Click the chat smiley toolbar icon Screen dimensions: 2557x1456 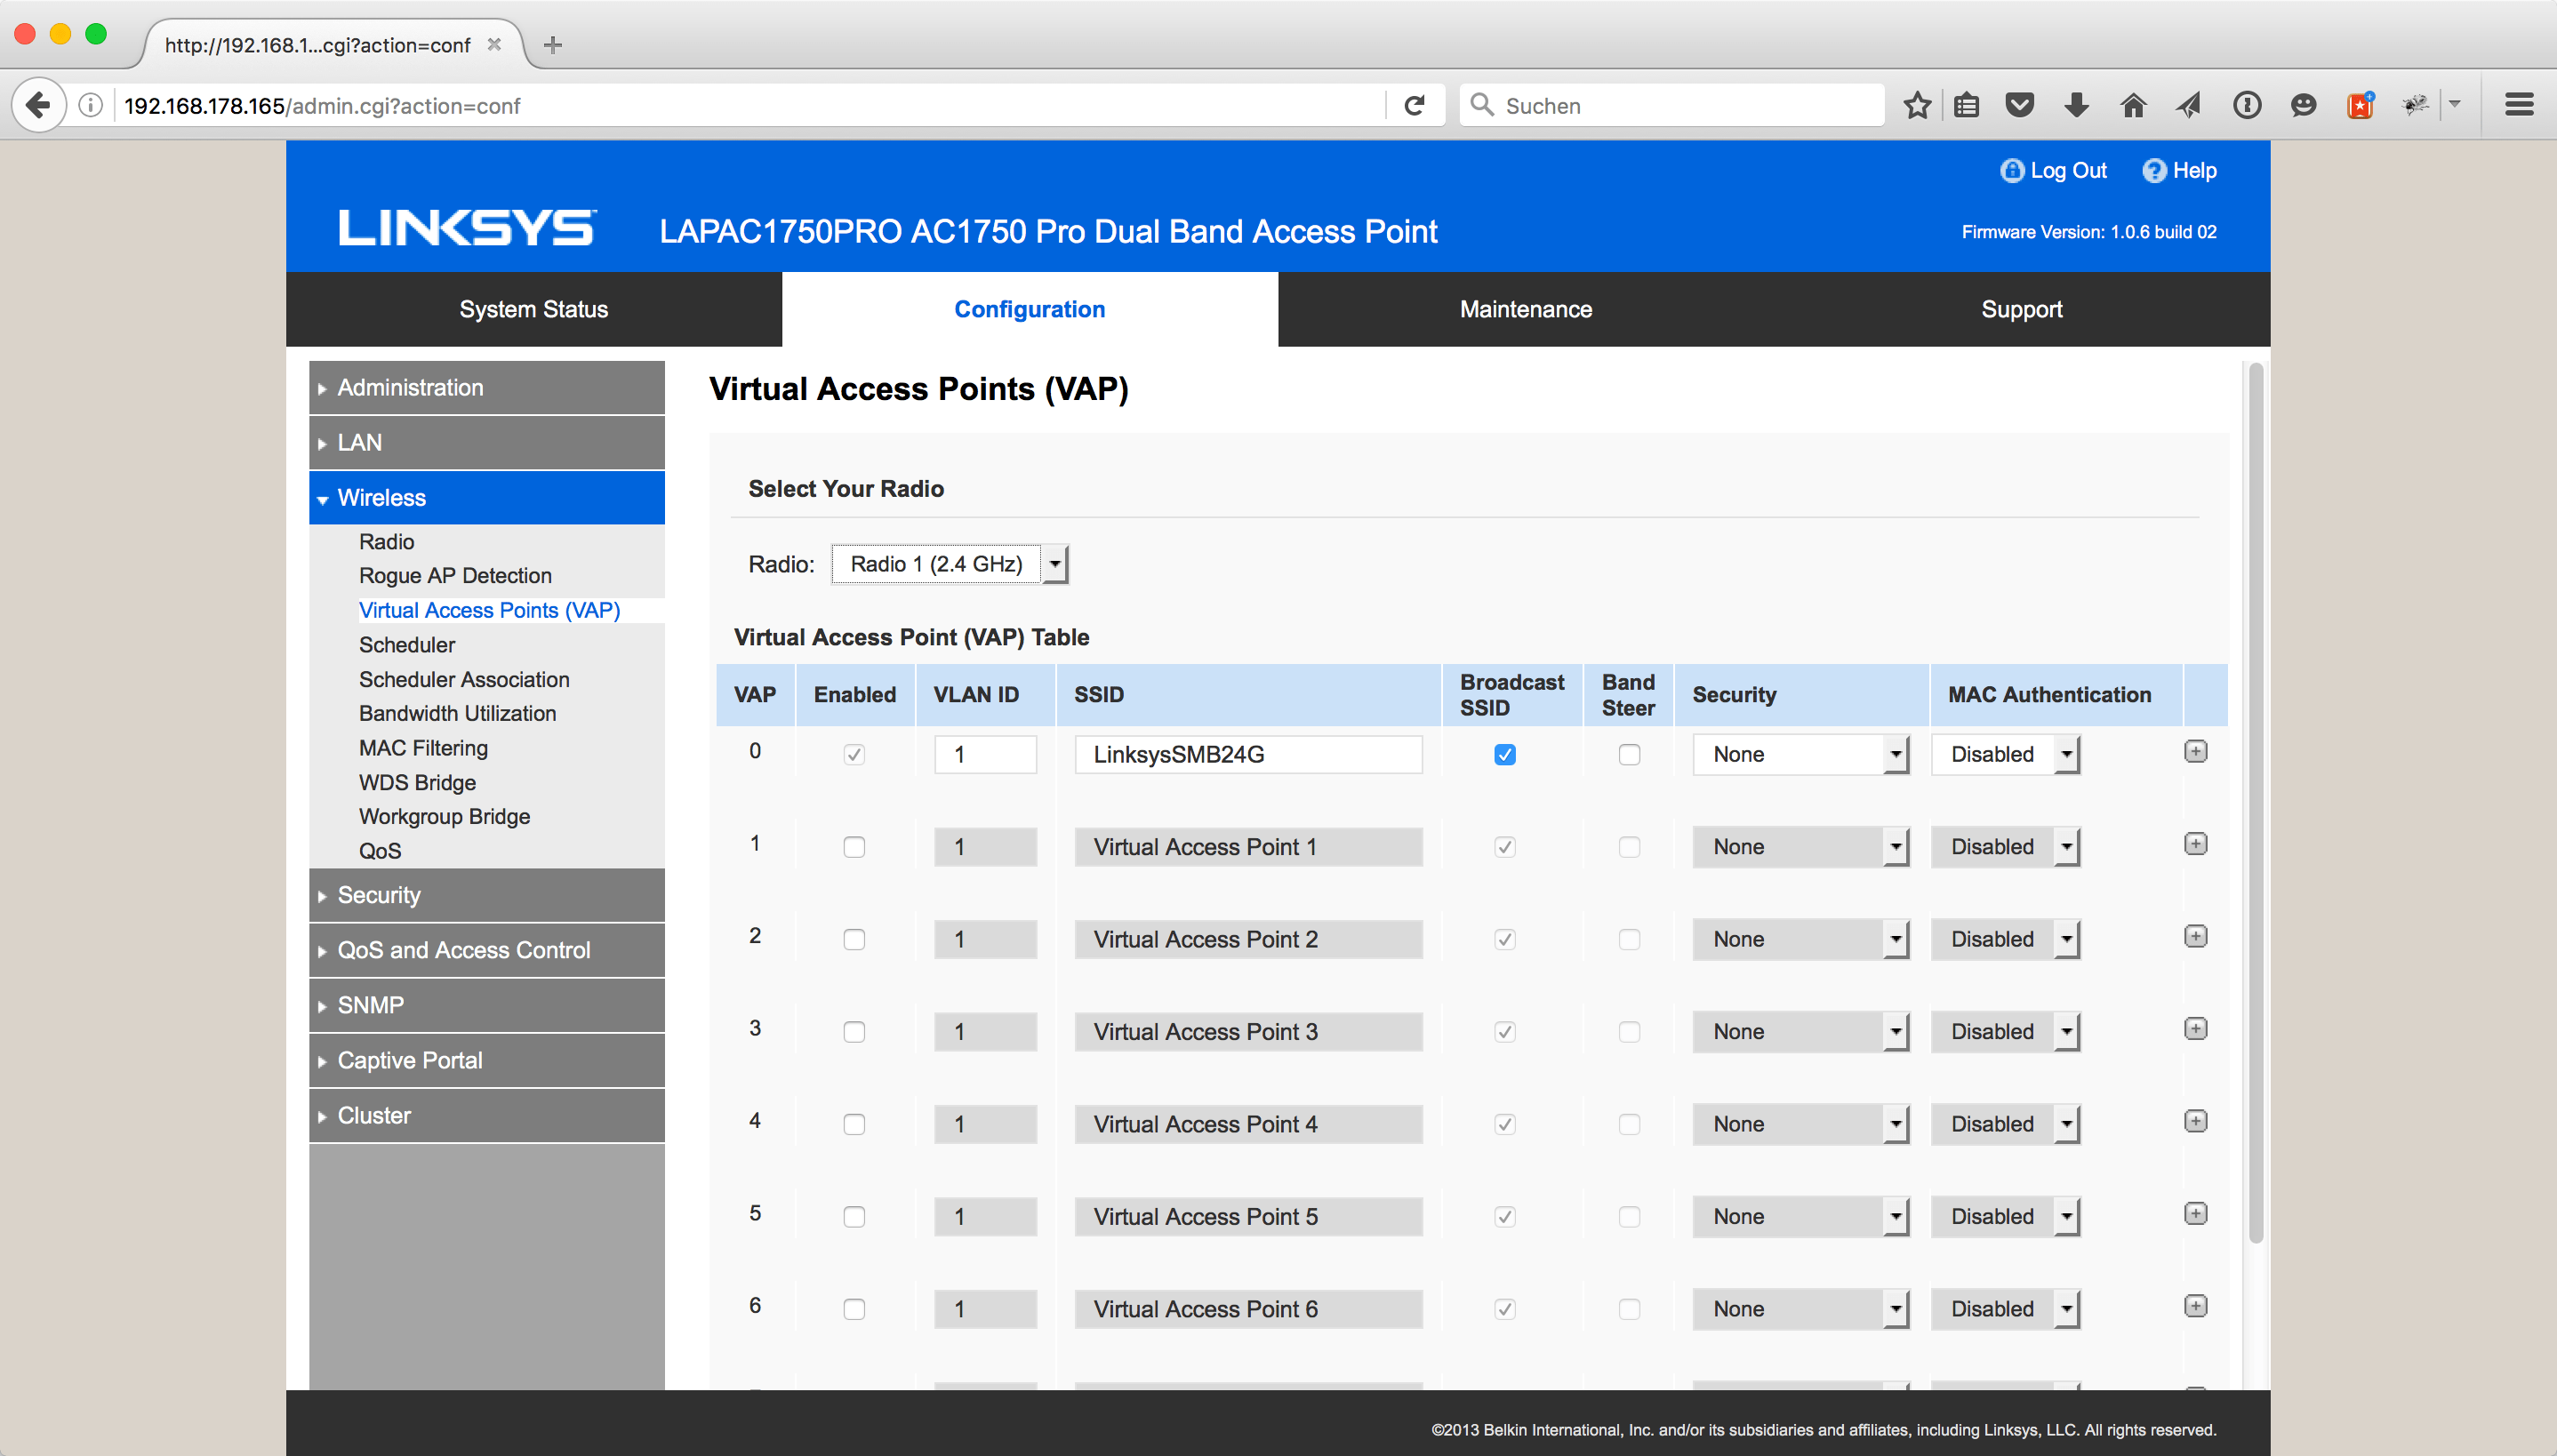pos(2303,105)
